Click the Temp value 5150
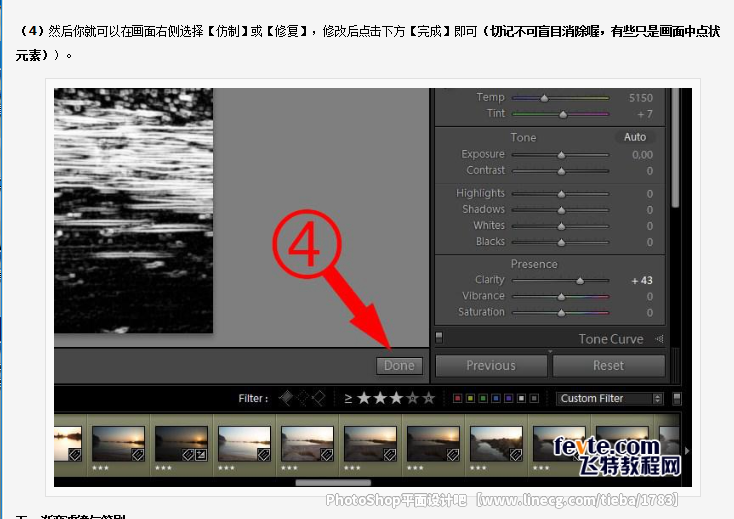The height and width of the screenshot is (519, 734). tap(640, 98)
